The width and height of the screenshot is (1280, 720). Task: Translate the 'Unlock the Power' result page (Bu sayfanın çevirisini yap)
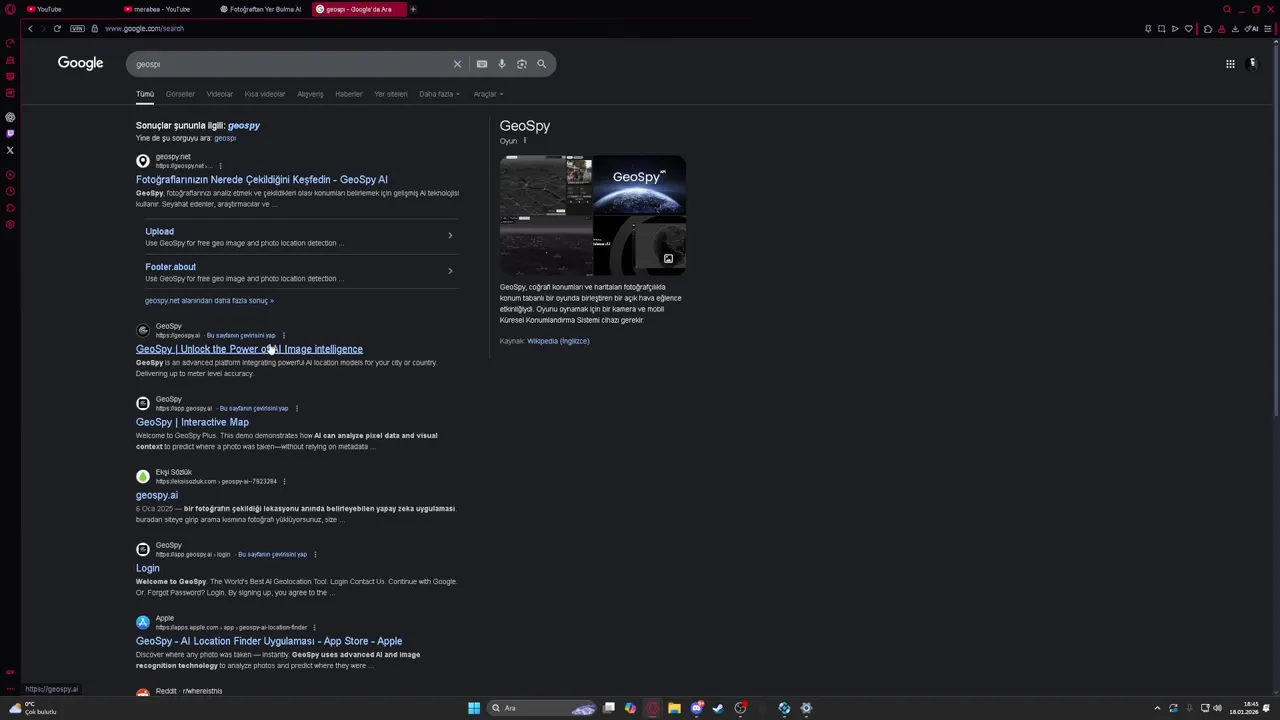[x=240, y=336]
